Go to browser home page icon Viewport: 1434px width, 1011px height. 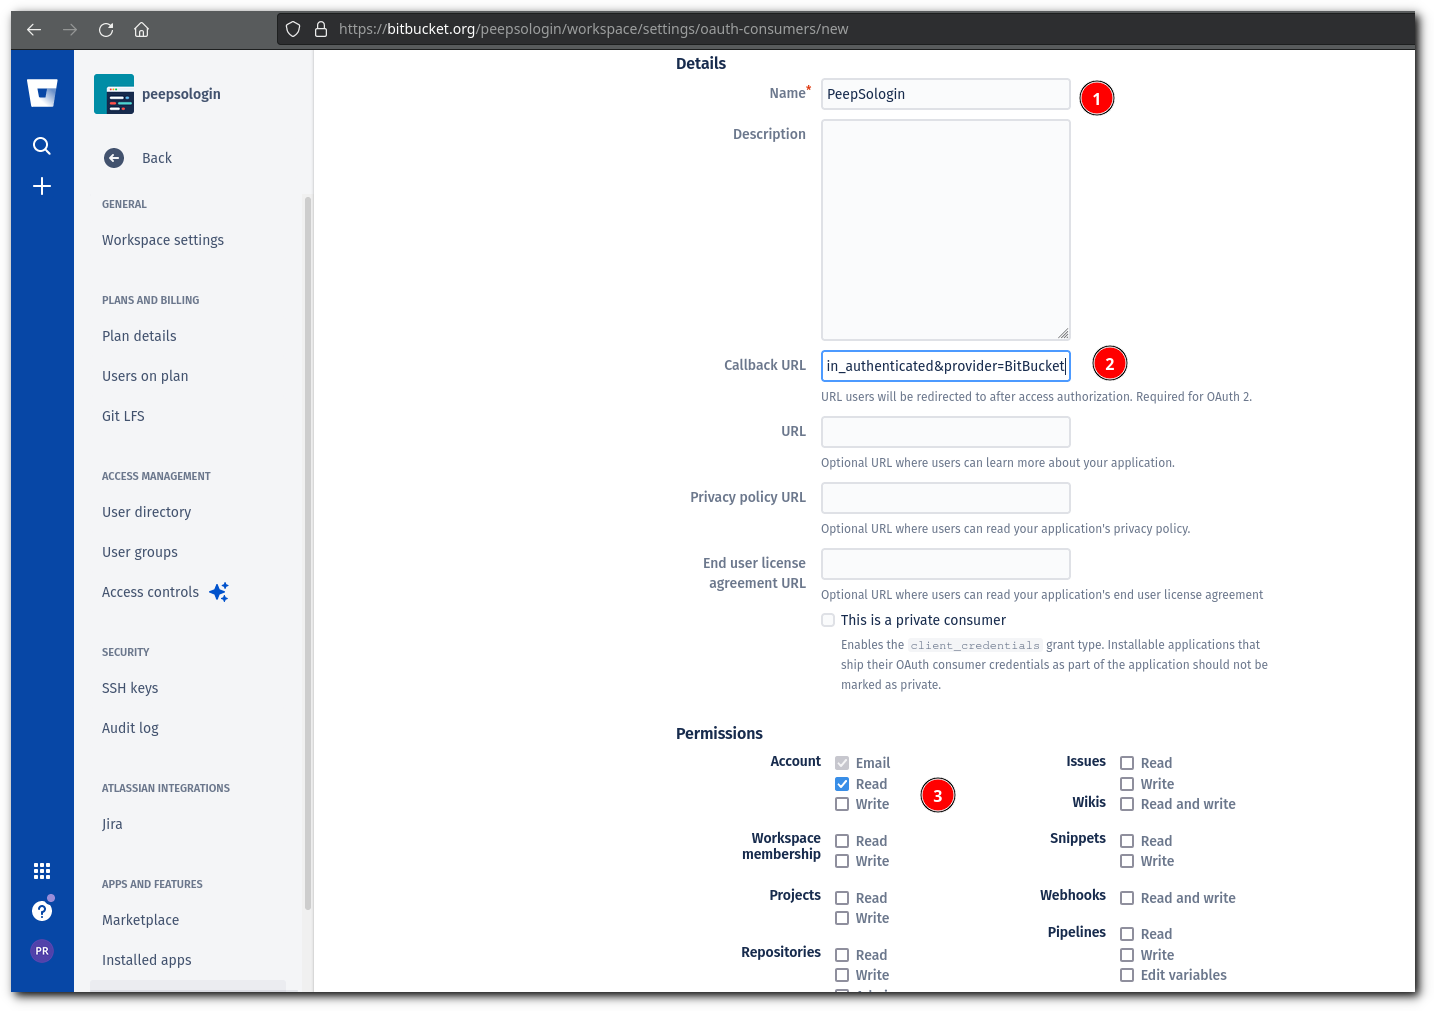point(142,29)
